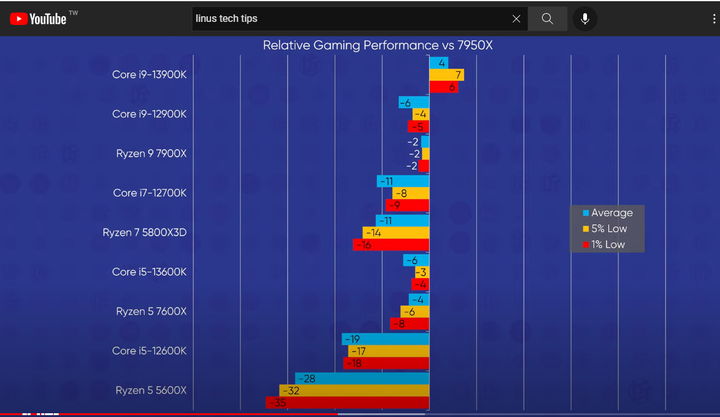Start voice search with the microphone
Viewport: 720px width, 417px height.
(585, 19)
